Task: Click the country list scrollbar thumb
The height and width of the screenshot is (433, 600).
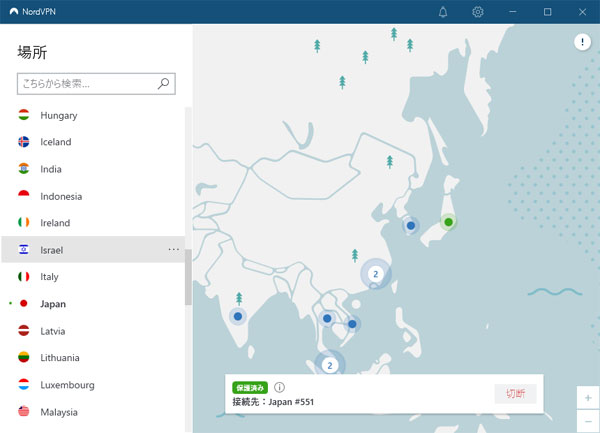Action: pos(188,277)
